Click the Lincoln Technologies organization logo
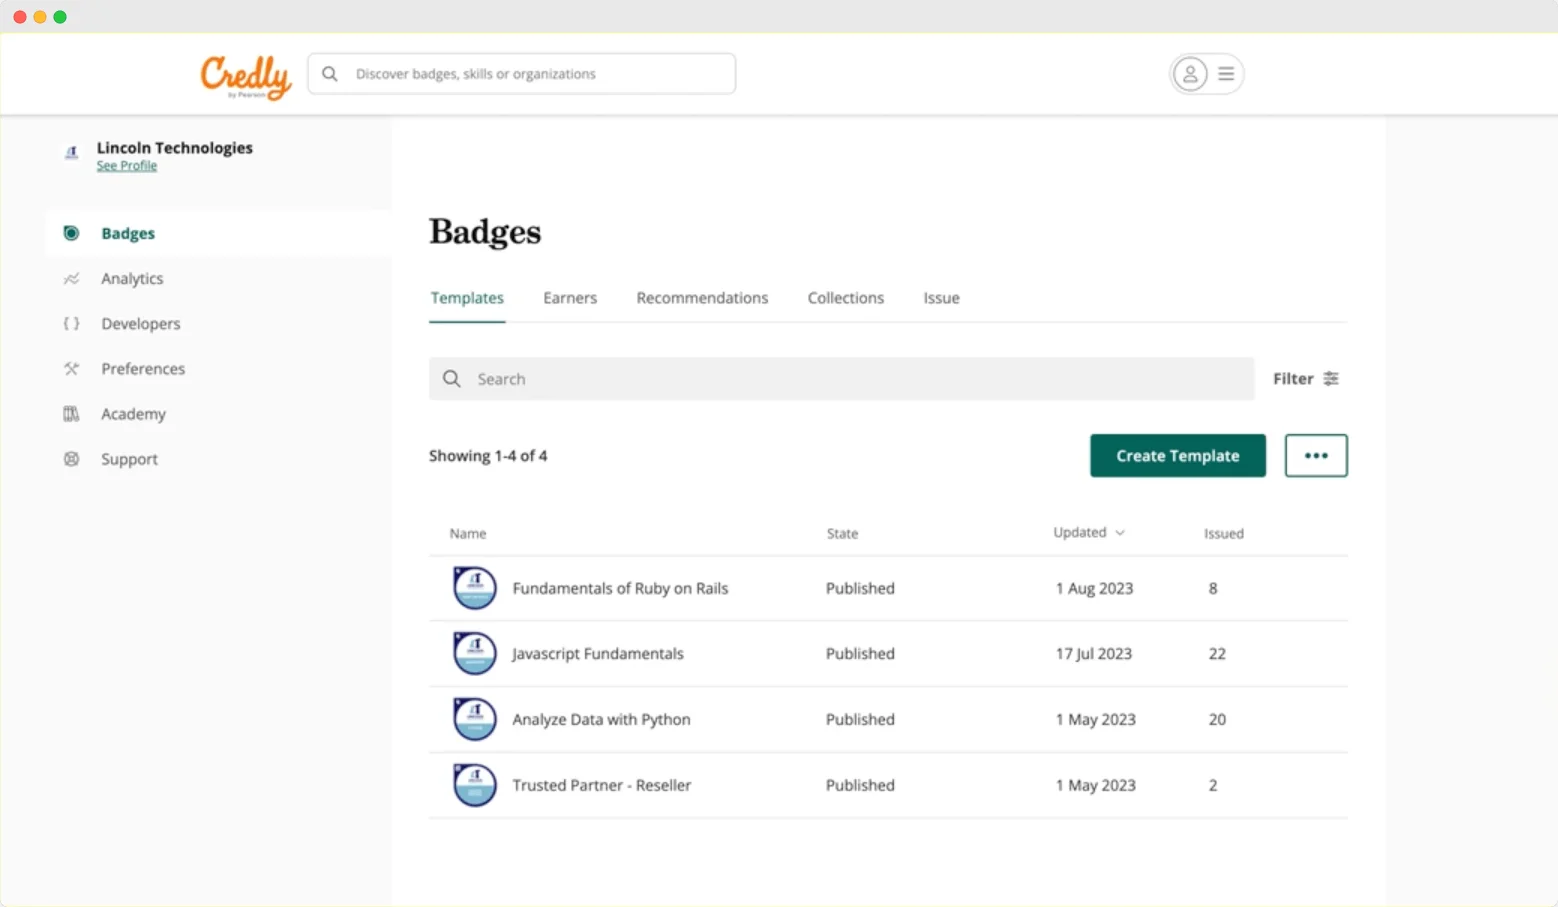The width and height of the screenshot is (1558, 907). (71, 153)
